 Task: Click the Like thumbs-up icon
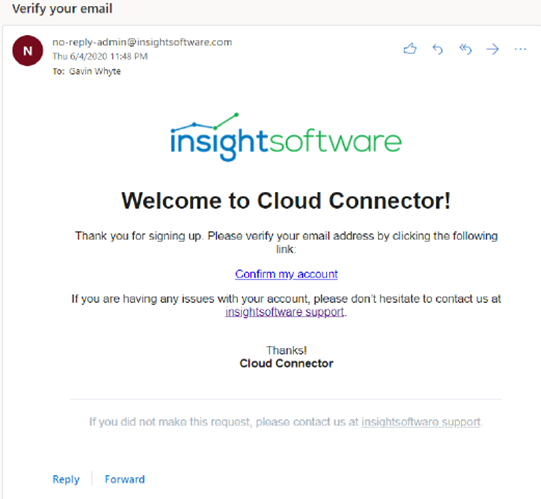point(410,49)
